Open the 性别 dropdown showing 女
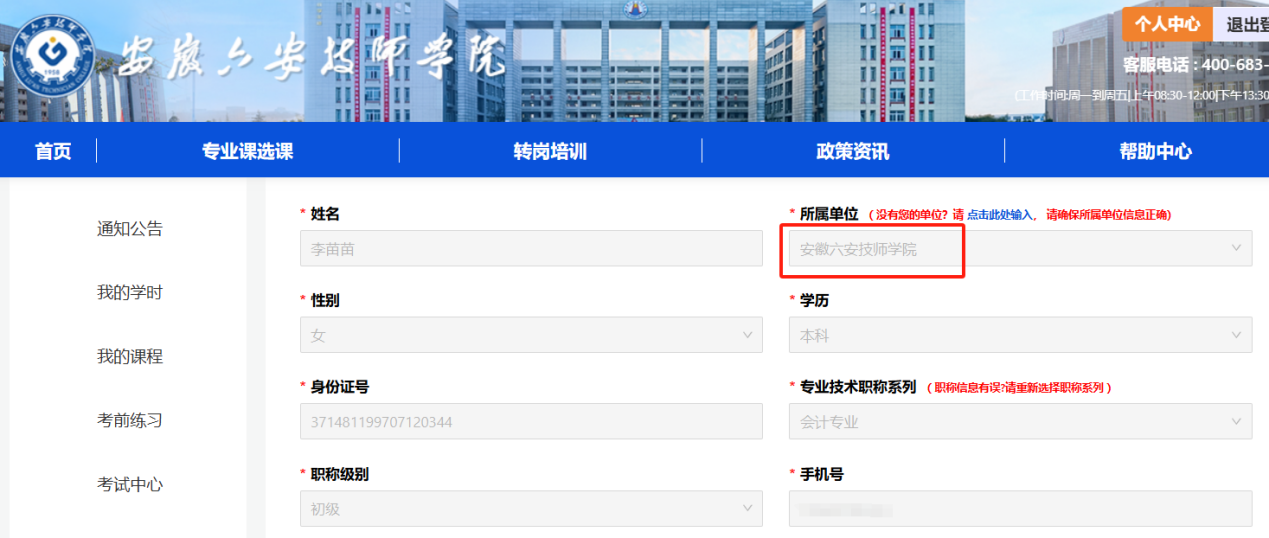The width and height of the screenshot is (1269, 538). [531, 335]
